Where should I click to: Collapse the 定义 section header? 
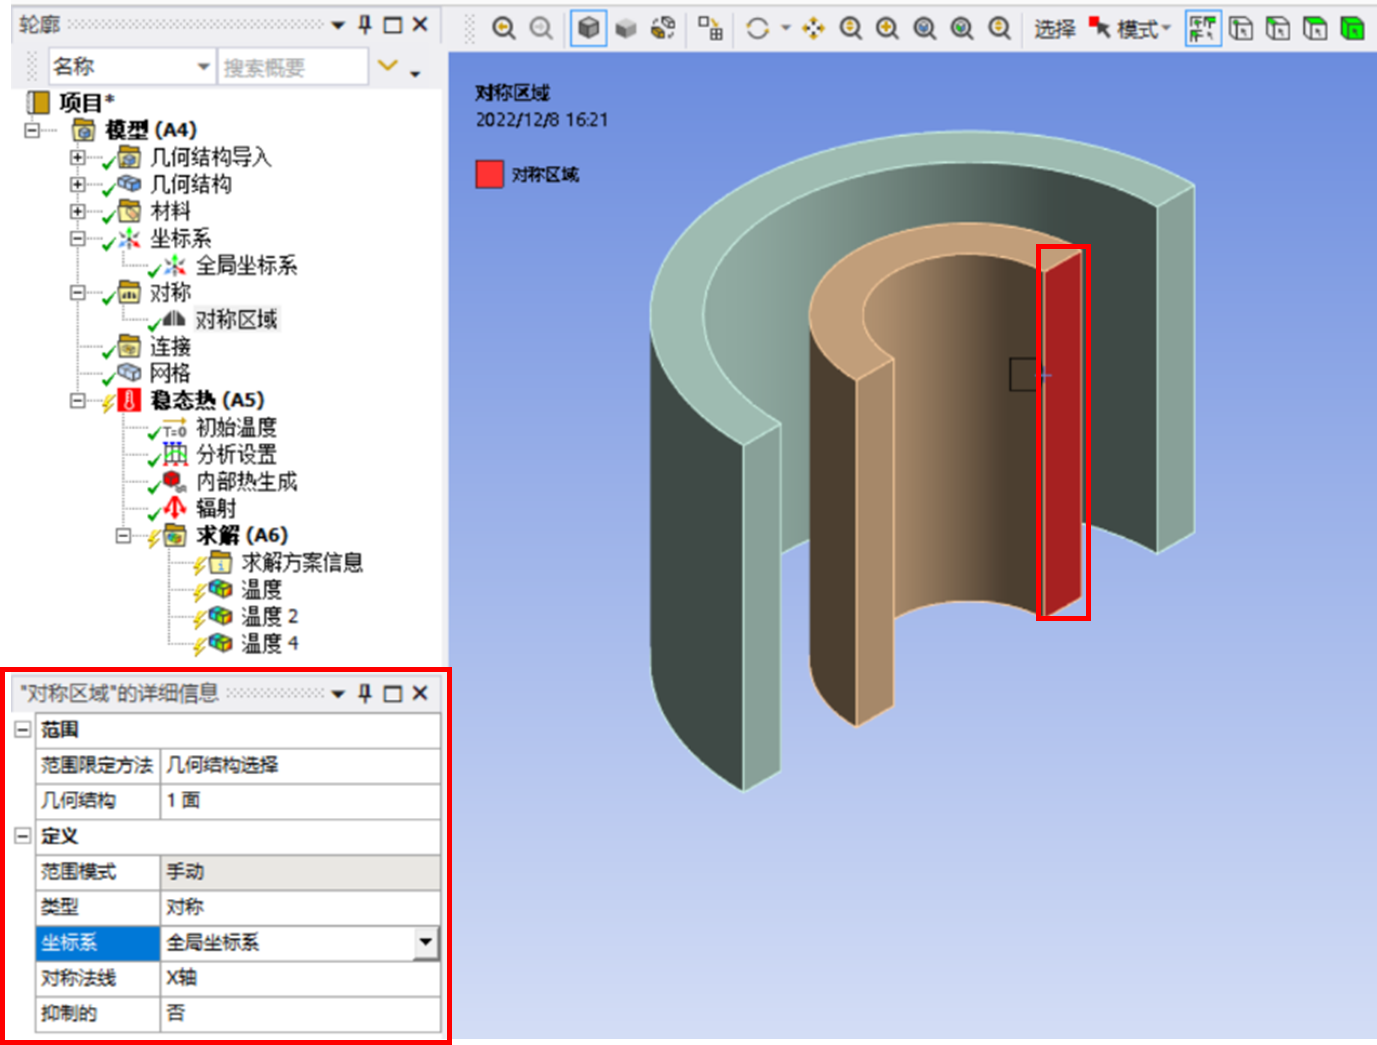(22, 837)
